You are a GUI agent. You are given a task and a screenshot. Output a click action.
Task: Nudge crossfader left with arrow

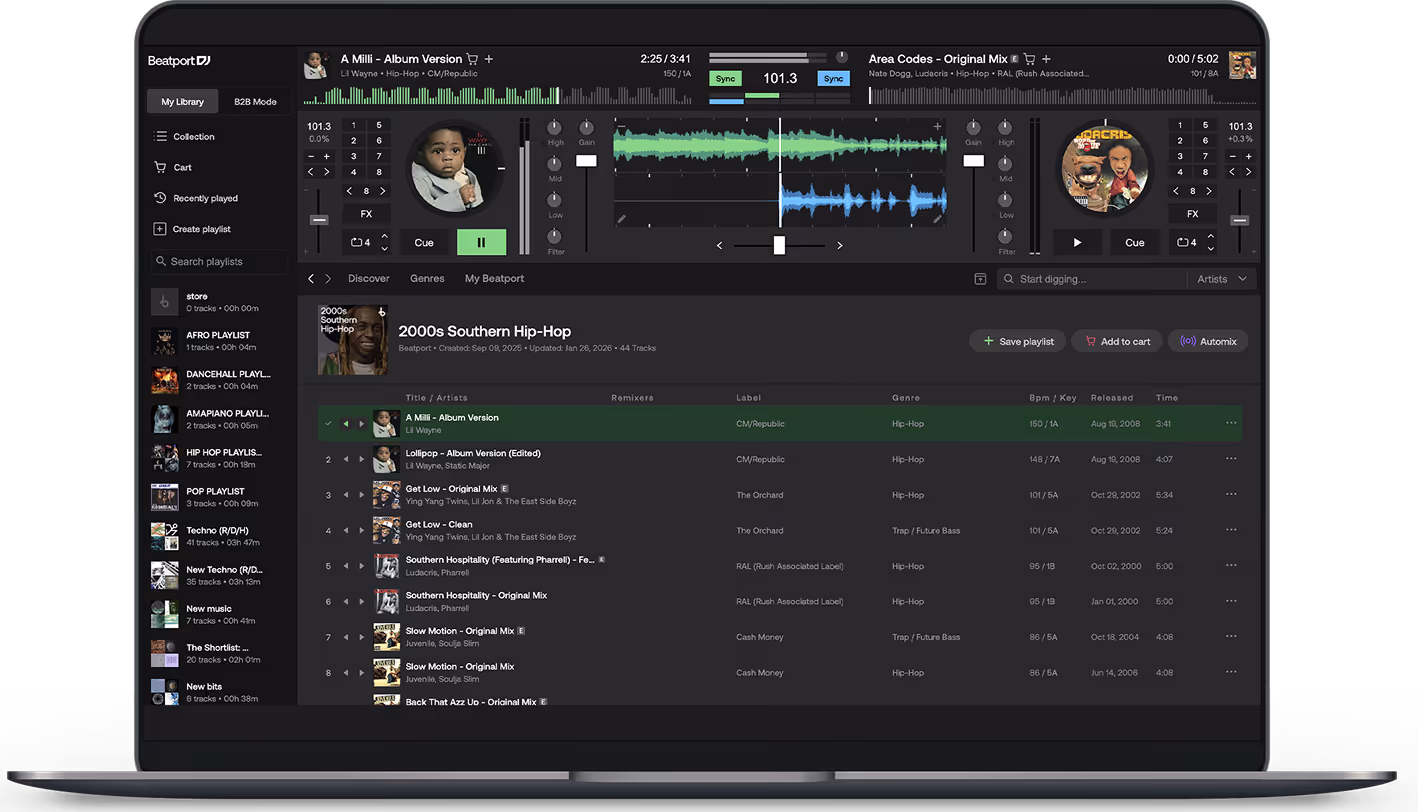point(720,245)
